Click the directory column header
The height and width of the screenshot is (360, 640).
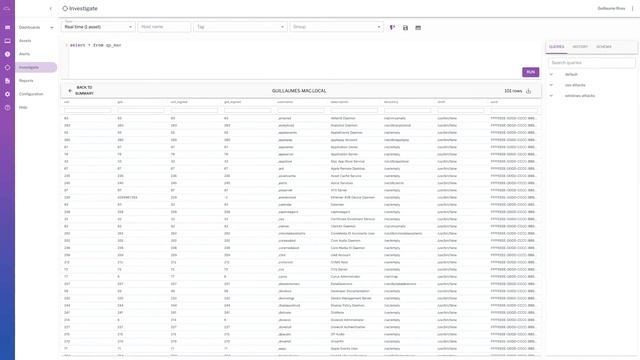tap(391, 102)
